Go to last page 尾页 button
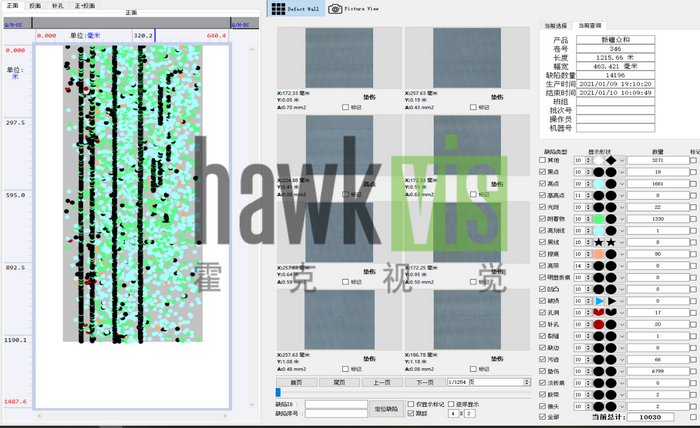 coord(339,382)
